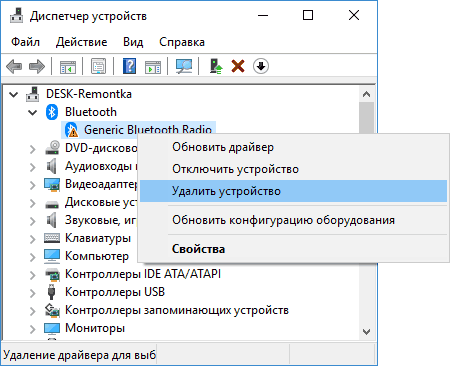The image size is (450, 366).
Task: Click the Forward arrow toolbar icon
Action: [x=37, y=66]
